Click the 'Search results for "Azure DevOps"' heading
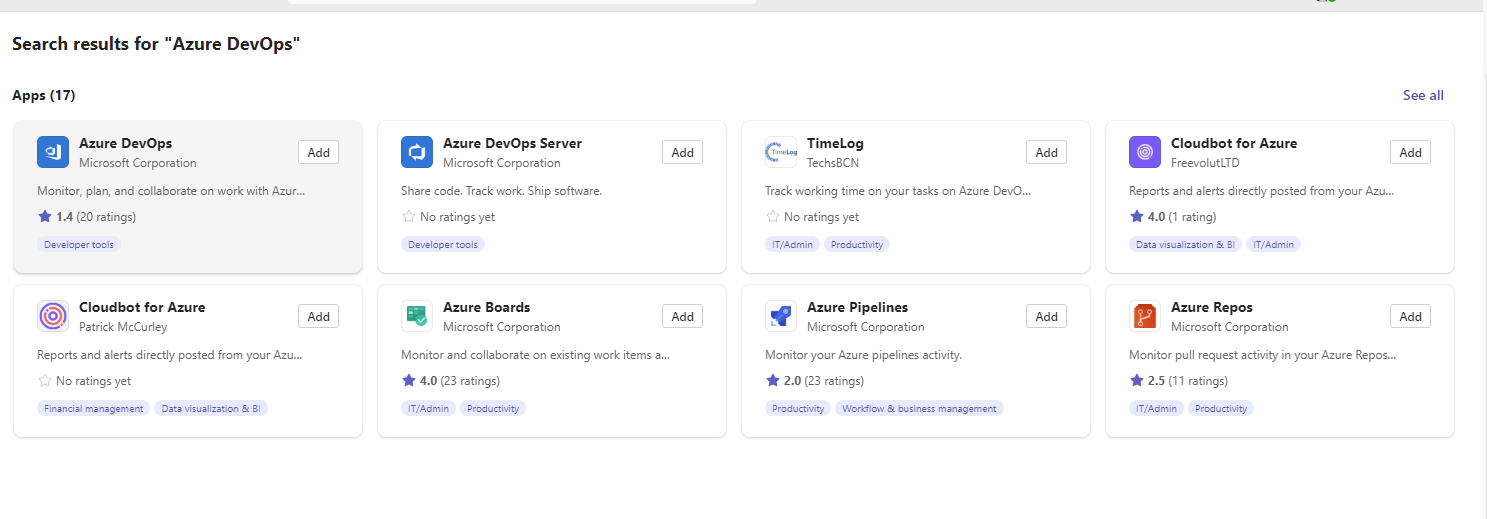 [157, 44]
